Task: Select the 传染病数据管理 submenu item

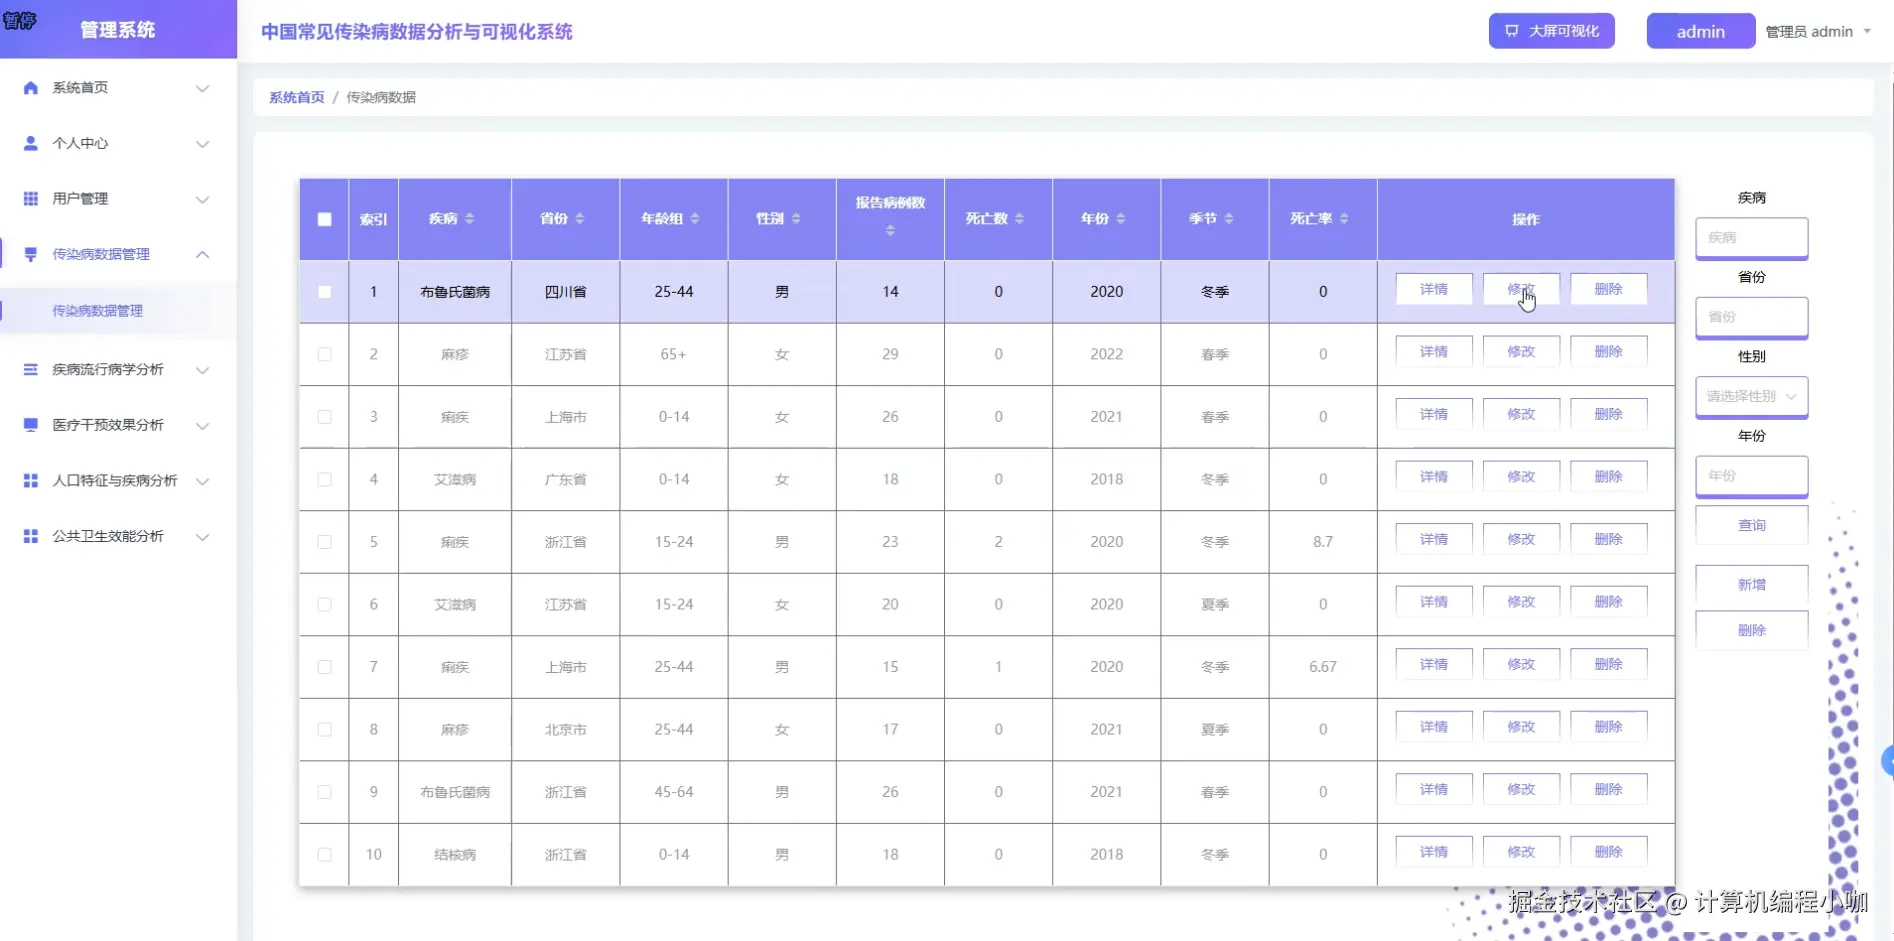Action: [x=118, y=311]
